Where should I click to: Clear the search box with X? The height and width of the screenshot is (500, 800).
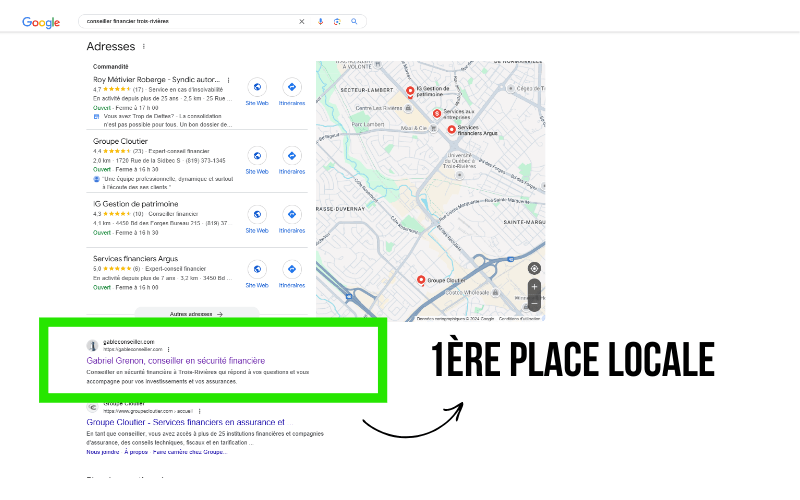pyautogui.click(x=302, y=21)
